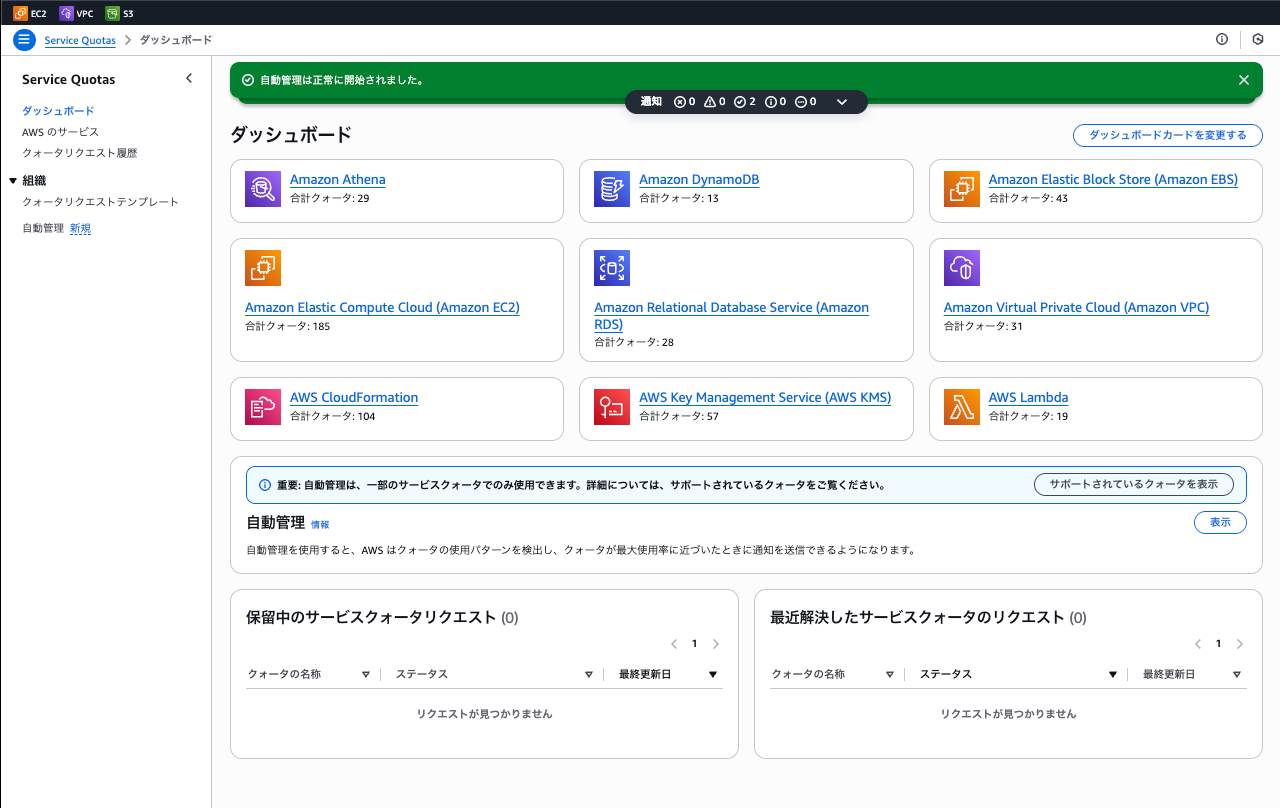Click the AWS Lambda service icon
Screen dimensions: 1280x808
coord(962,407)
